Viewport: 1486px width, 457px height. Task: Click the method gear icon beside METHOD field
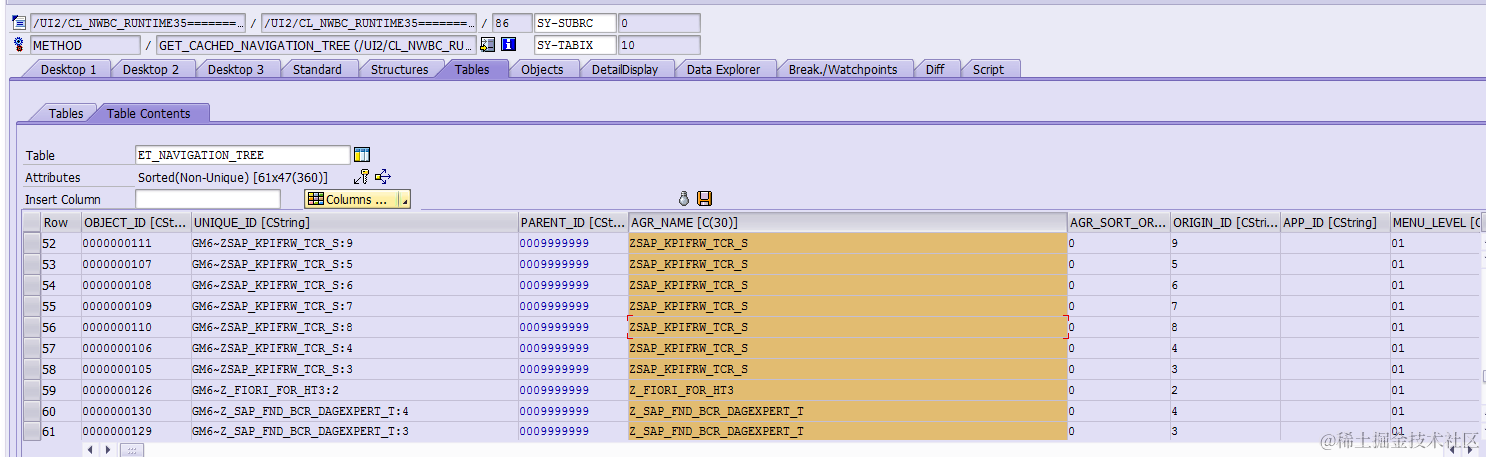pyautogui.click(x=19, y=45)
